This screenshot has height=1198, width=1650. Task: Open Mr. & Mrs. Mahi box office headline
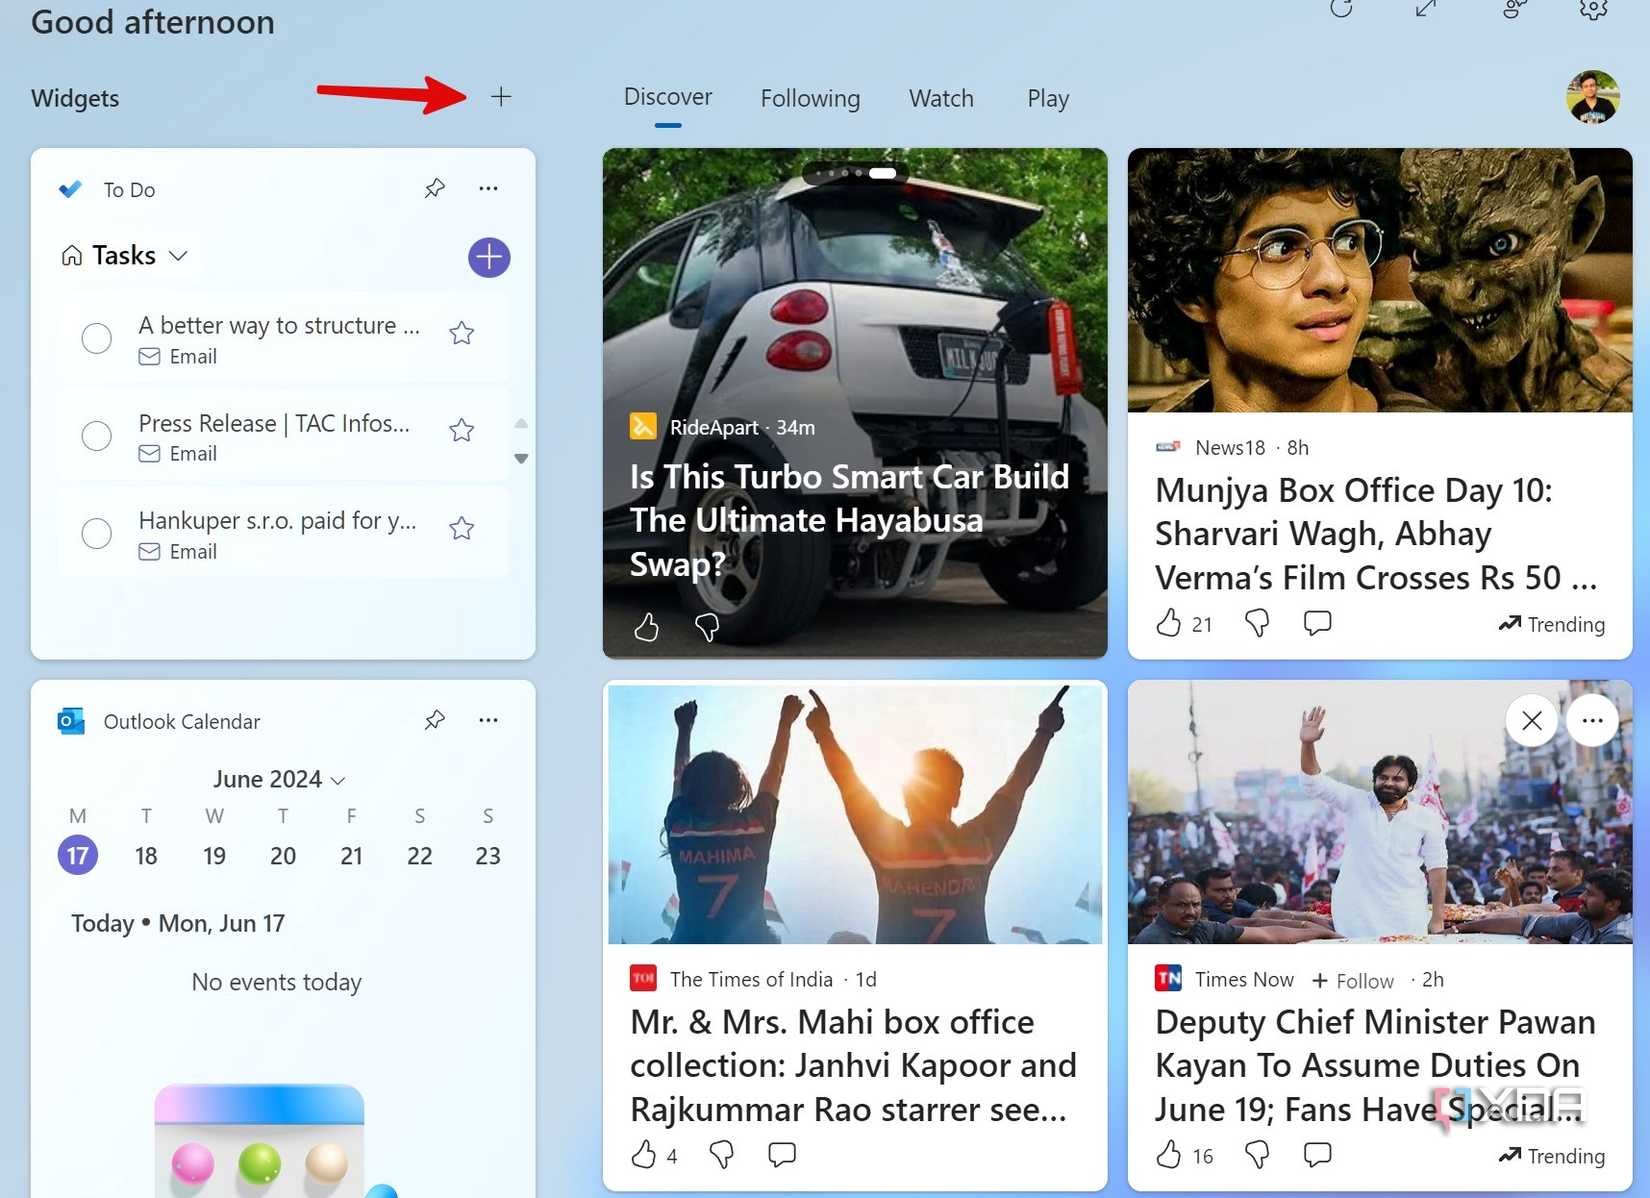pos(853,1066)
